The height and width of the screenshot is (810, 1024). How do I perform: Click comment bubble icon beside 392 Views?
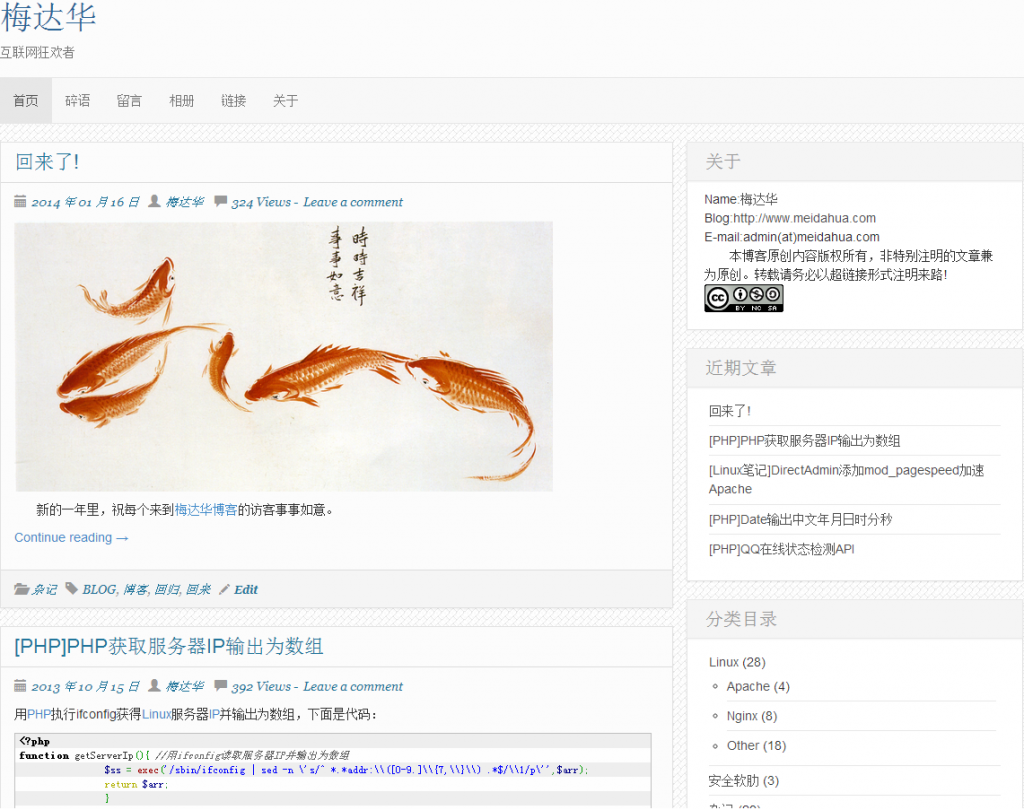click(221, 686)
